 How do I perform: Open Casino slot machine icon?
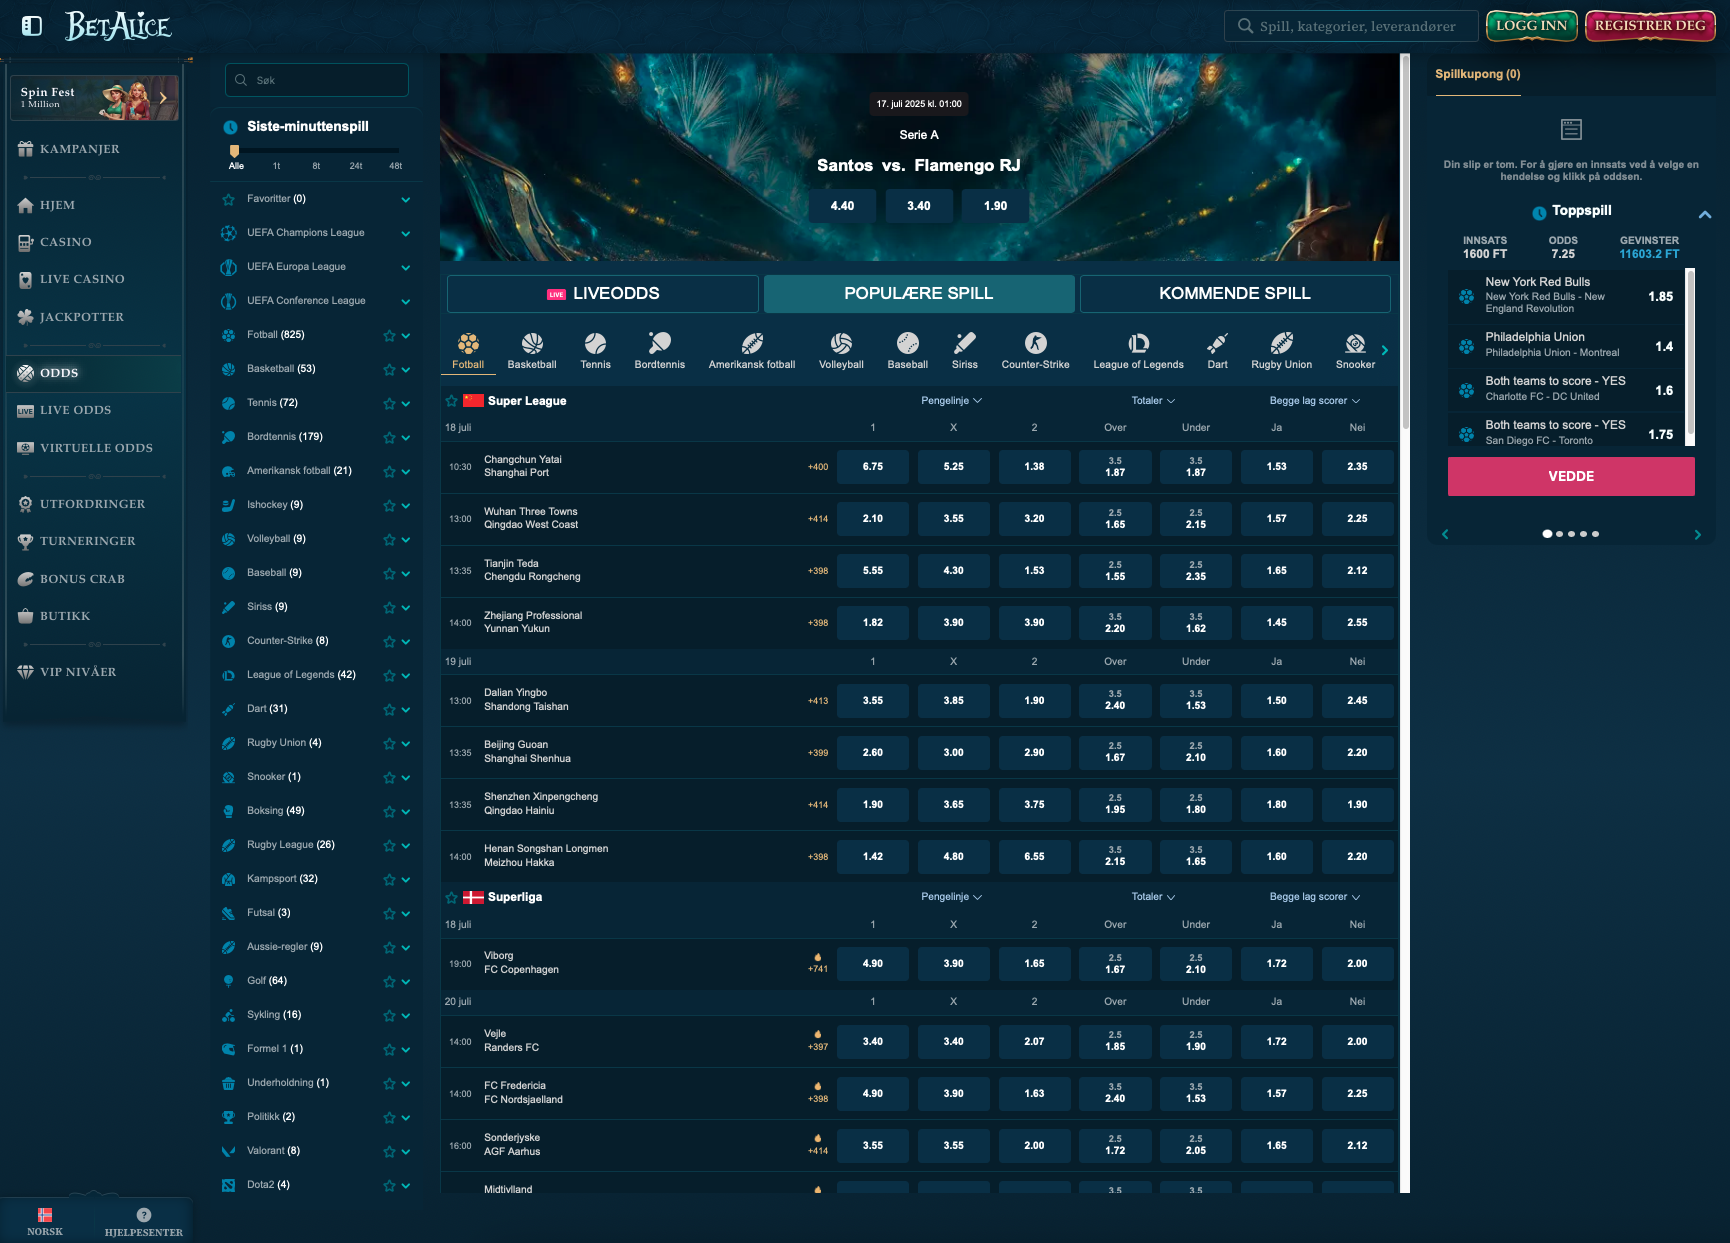click(26, 242)
